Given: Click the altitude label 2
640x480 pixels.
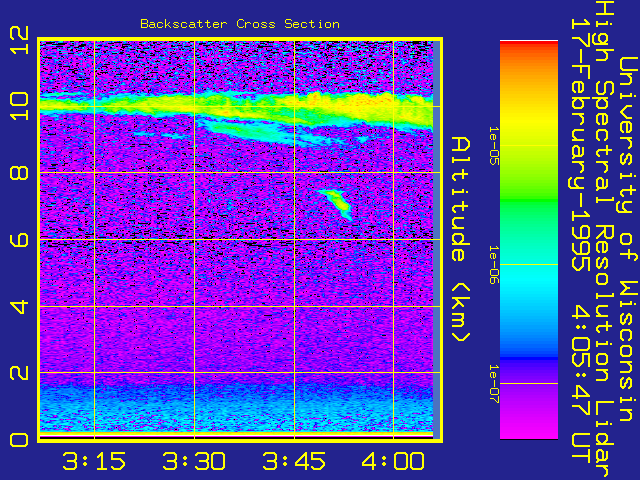Looking at the screenshot, I should point(19,373).
